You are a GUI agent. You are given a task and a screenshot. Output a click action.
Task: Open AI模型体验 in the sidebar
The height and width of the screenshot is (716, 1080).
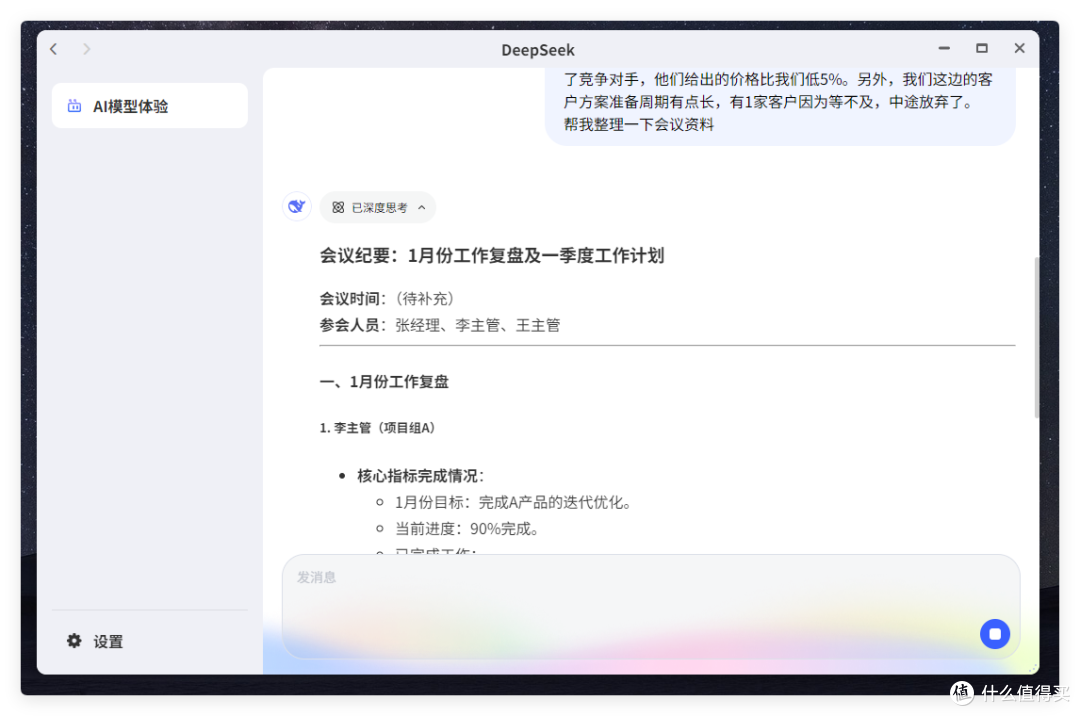tap(149, 106)
